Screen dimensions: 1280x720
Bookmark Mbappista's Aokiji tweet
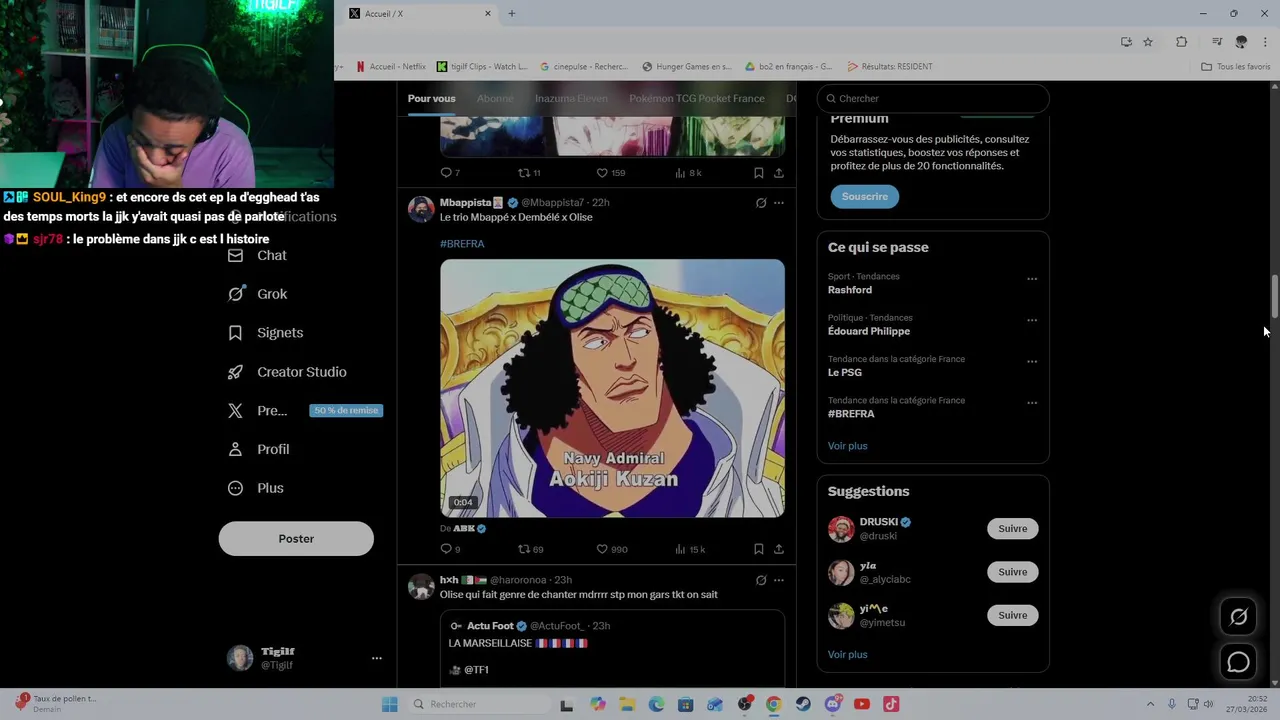[758, 549]
